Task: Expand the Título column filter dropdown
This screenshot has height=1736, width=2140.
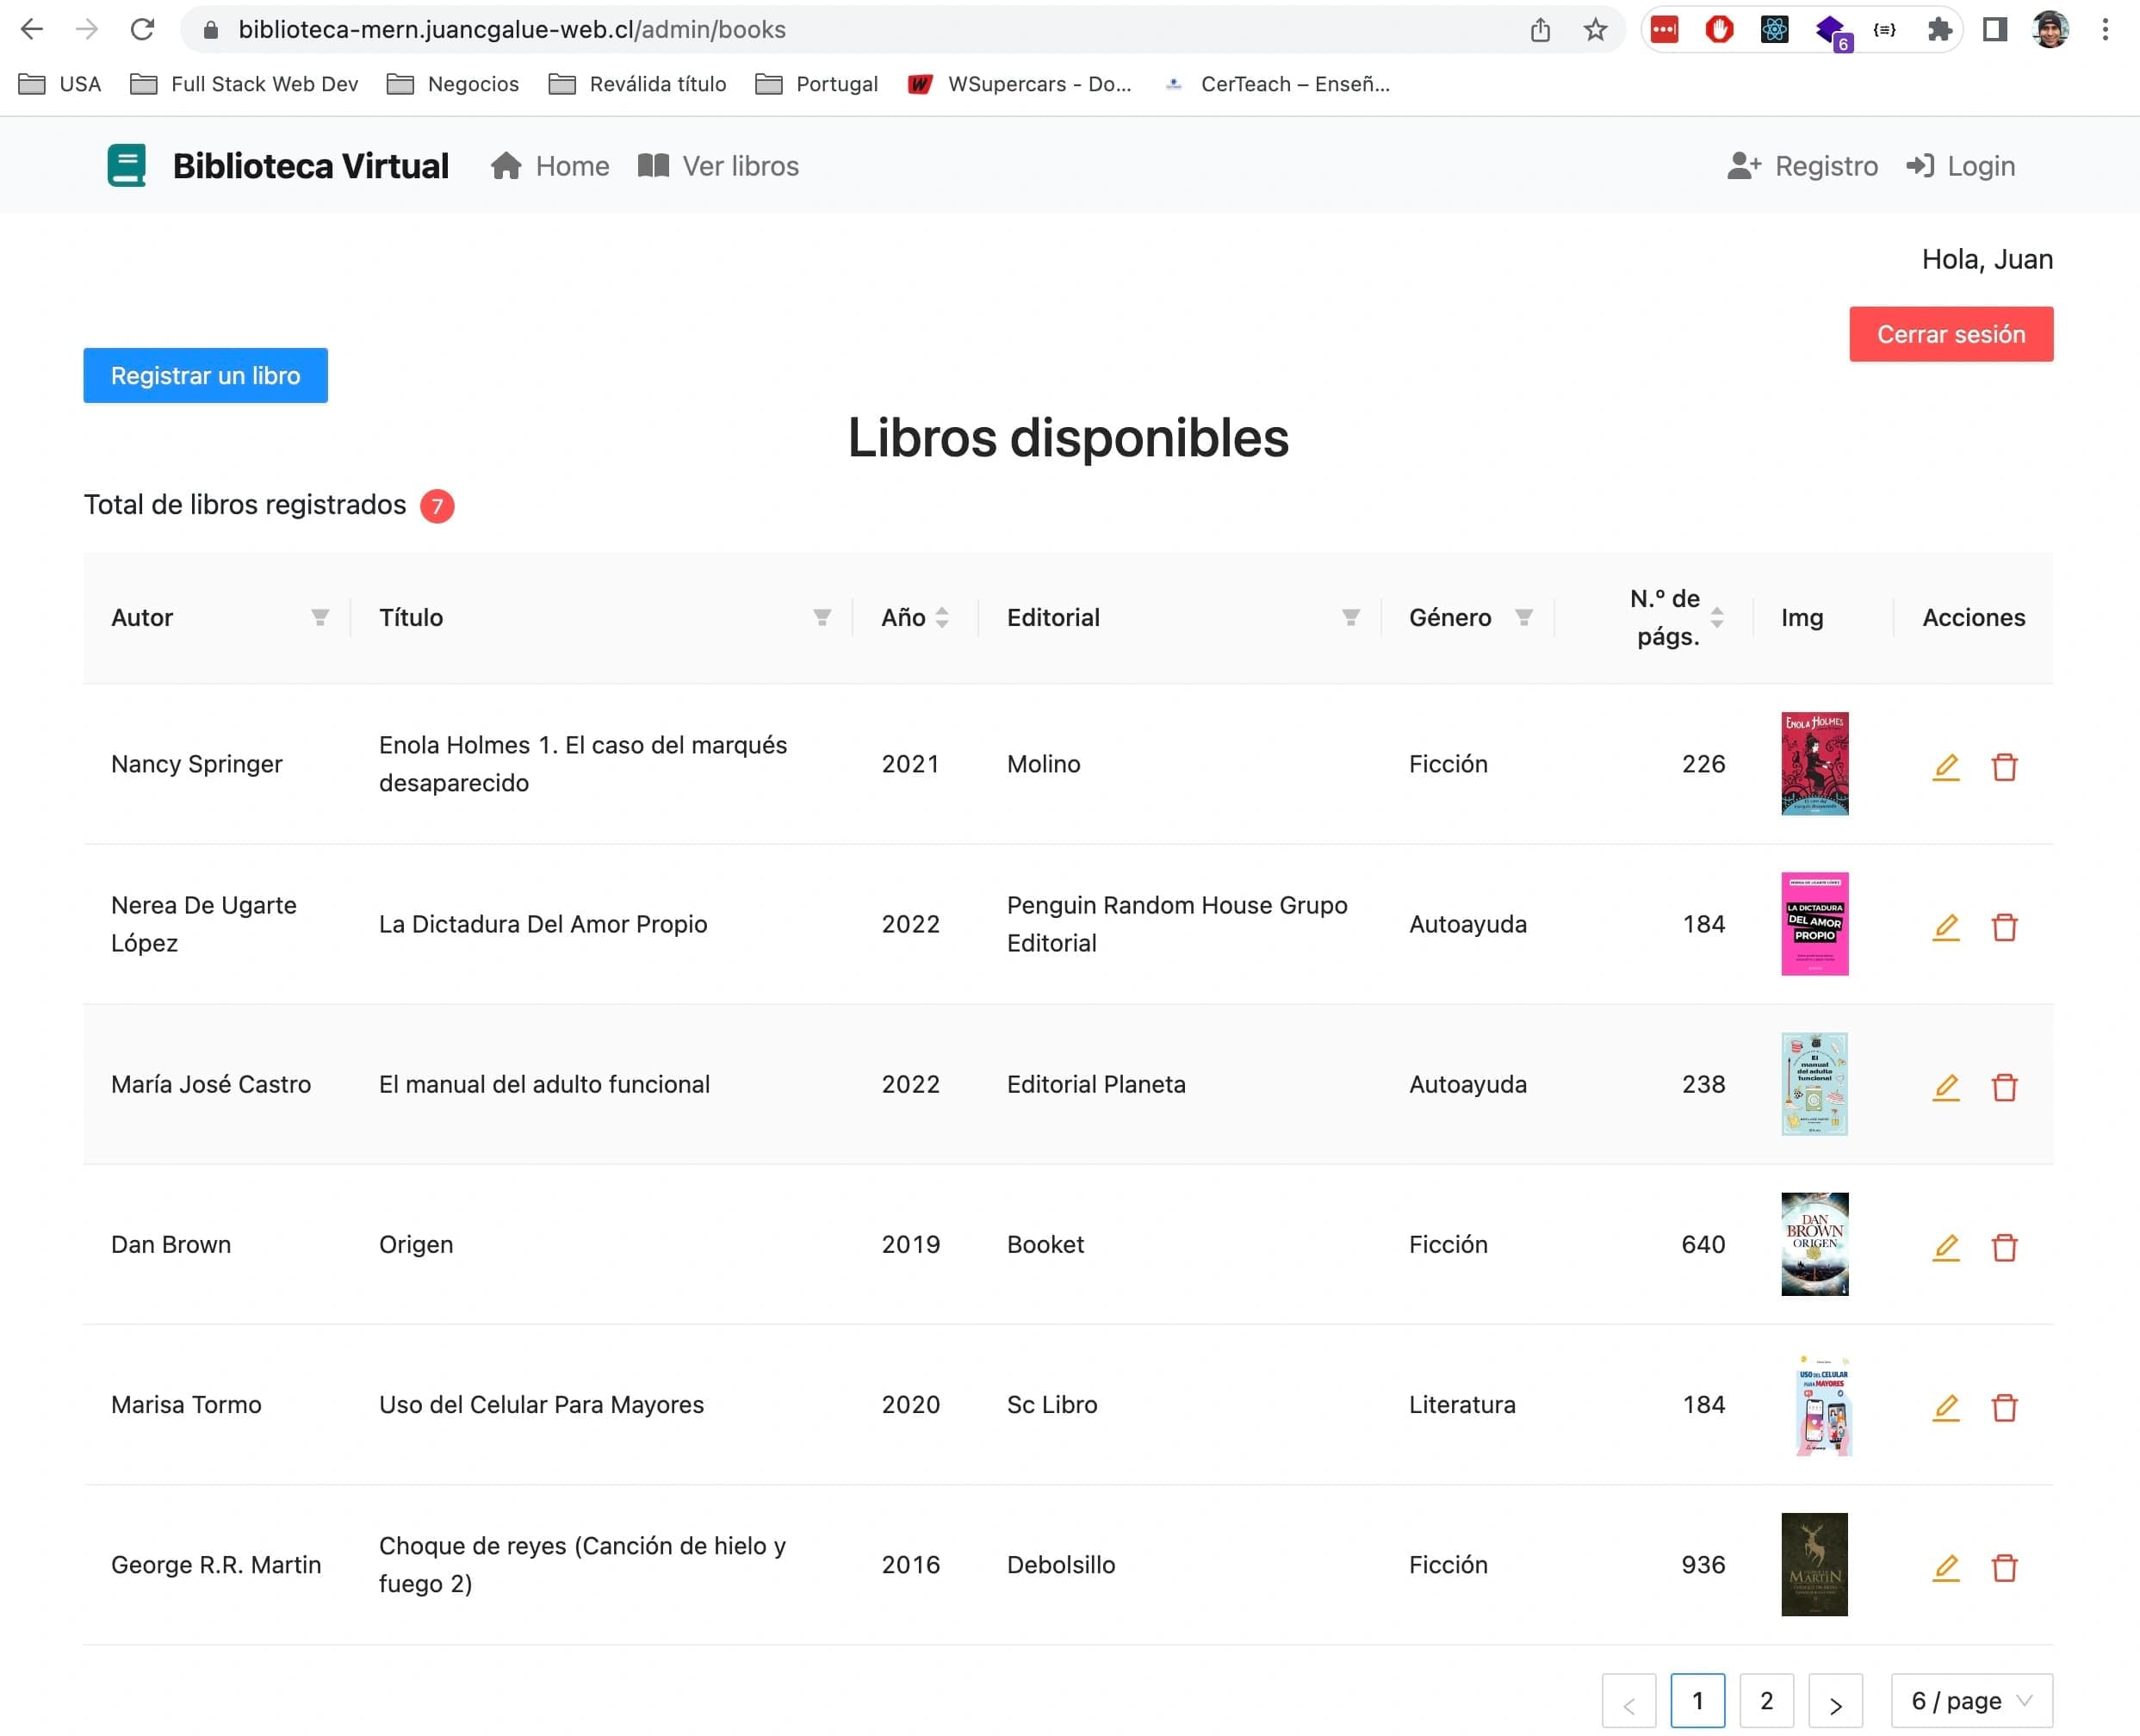Action: [820, 617]
